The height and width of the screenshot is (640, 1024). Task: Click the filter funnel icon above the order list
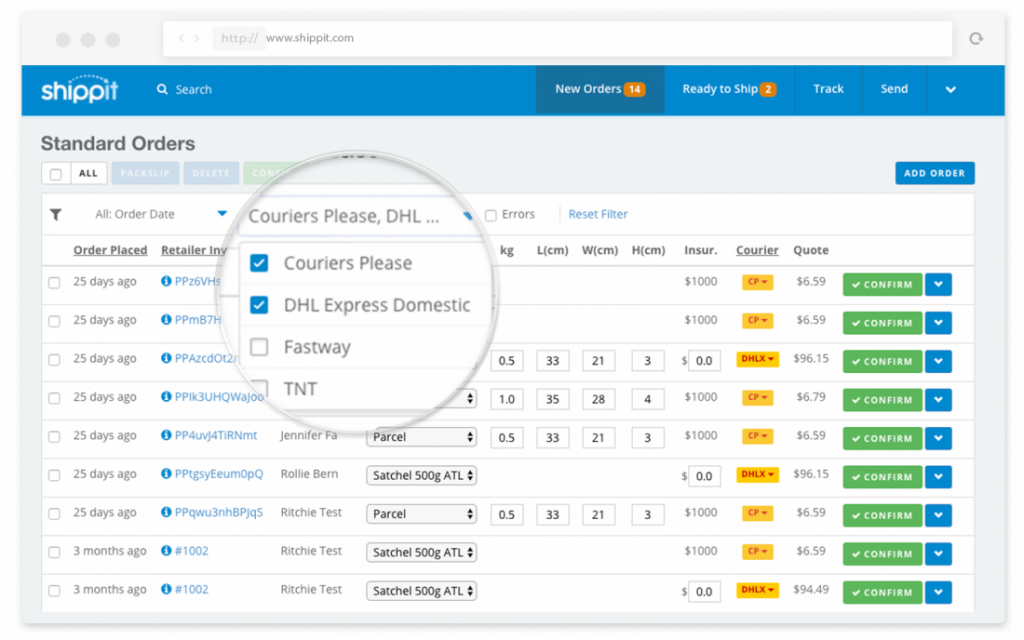pos(56,214)
